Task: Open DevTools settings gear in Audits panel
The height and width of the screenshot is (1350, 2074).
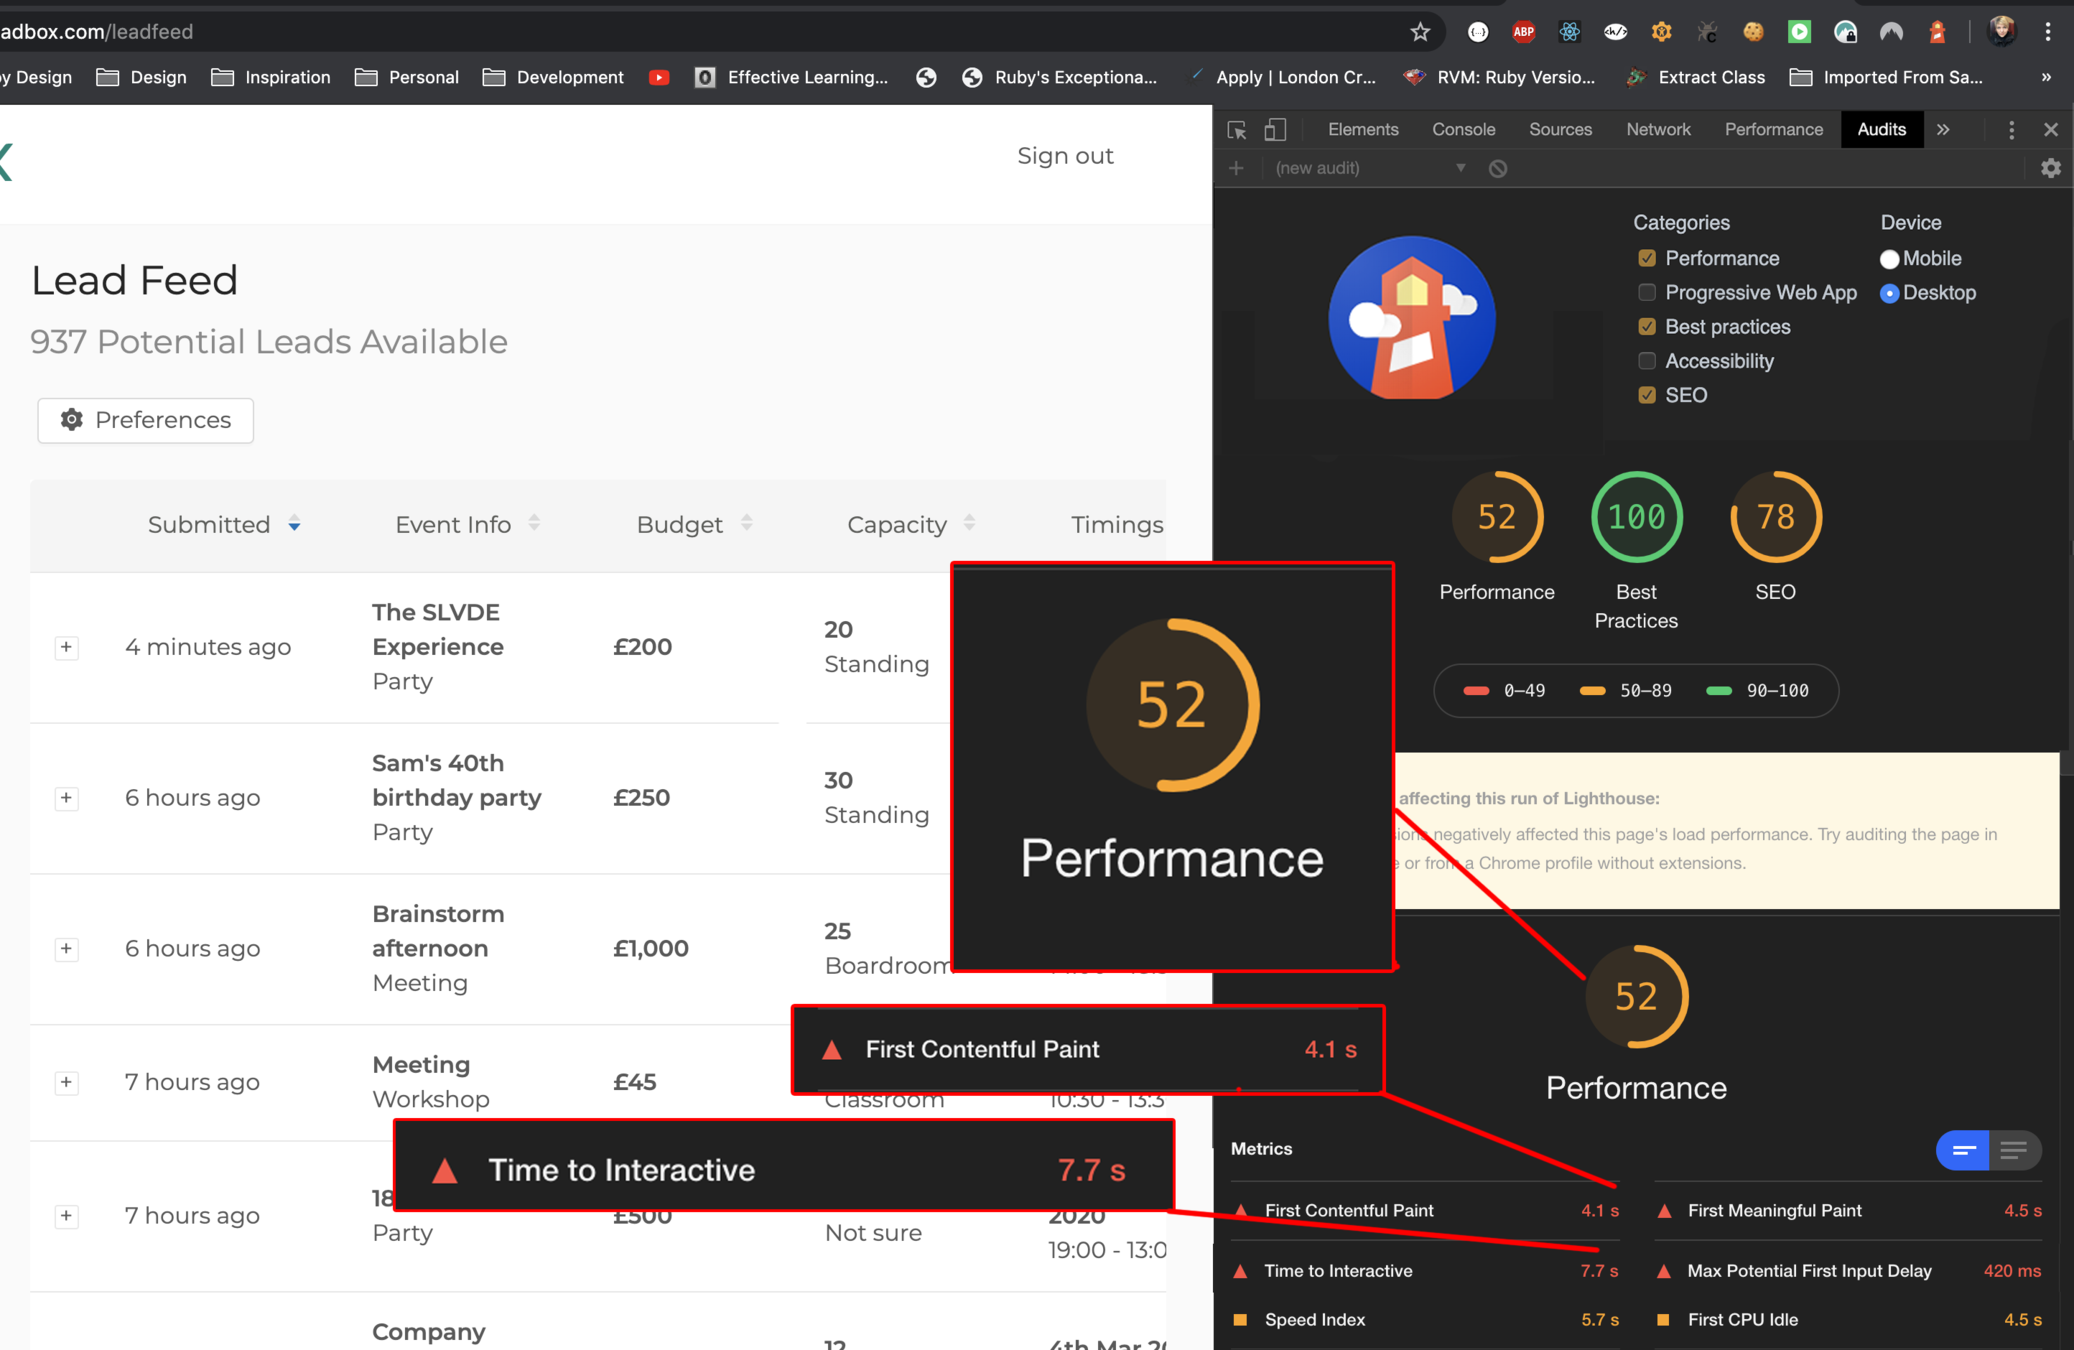Action: coord(2050,168)
